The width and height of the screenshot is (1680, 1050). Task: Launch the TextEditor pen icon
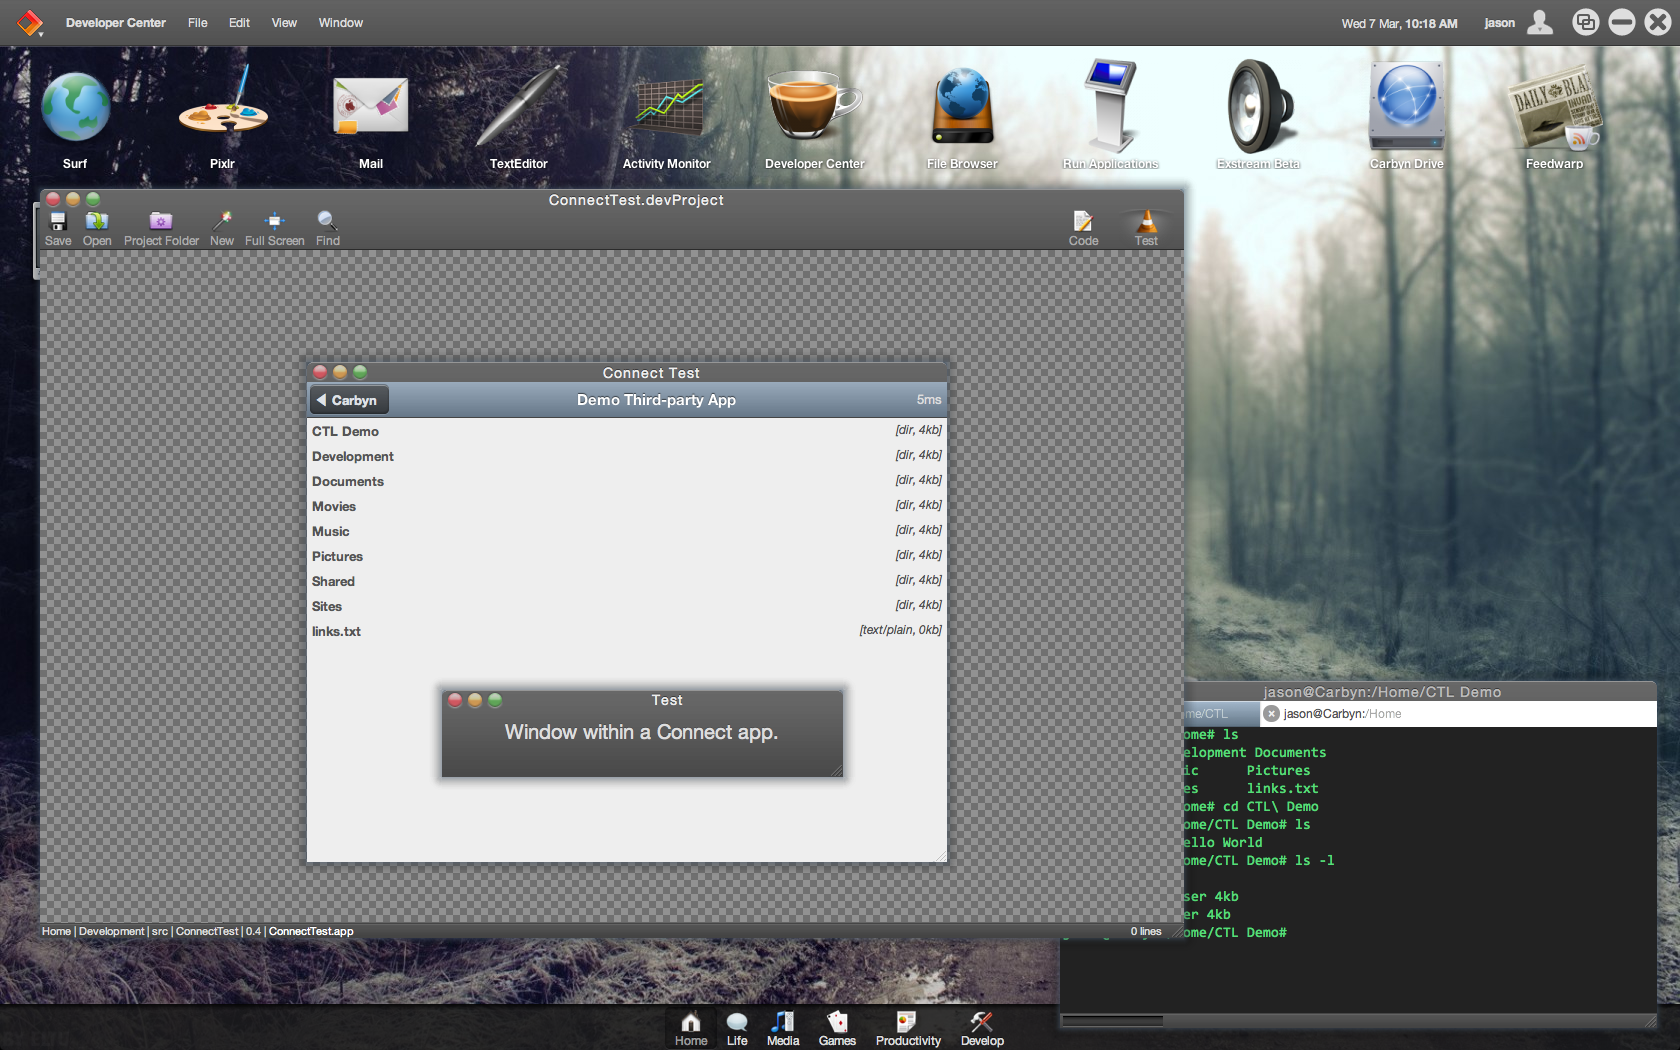click(519, 107)
